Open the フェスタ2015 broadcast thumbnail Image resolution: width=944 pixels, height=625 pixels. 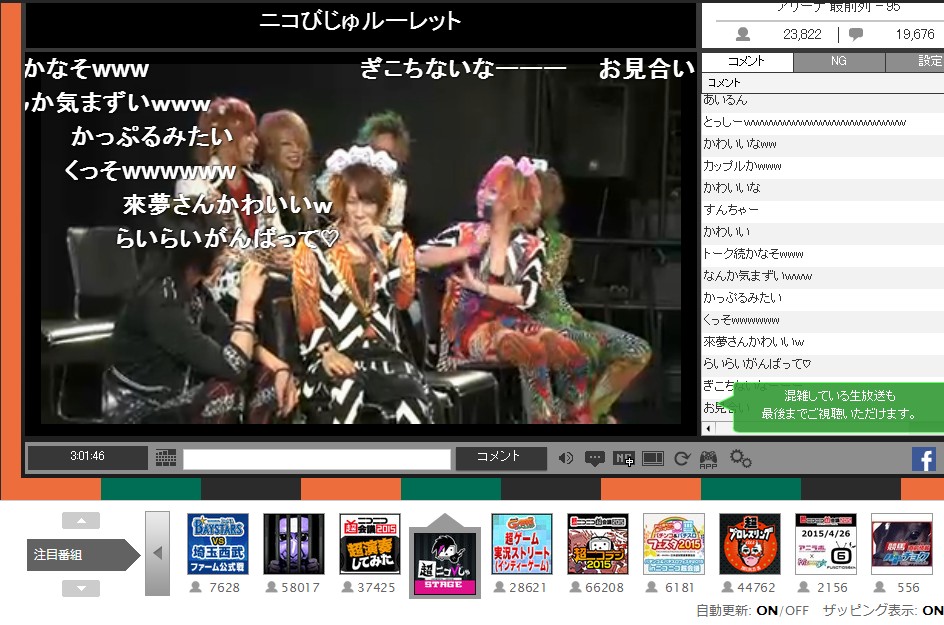pos(674,544)
